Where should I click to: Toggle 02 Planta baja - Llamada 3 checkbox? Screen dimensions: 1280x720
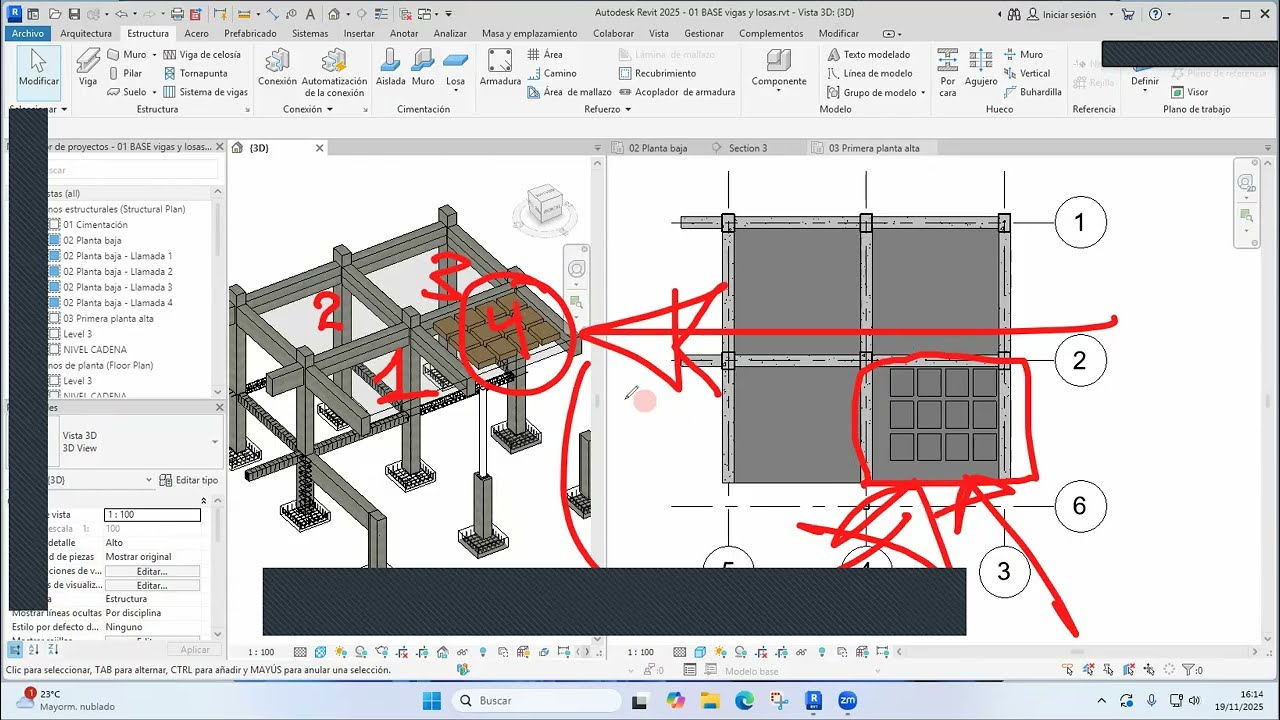55,287
